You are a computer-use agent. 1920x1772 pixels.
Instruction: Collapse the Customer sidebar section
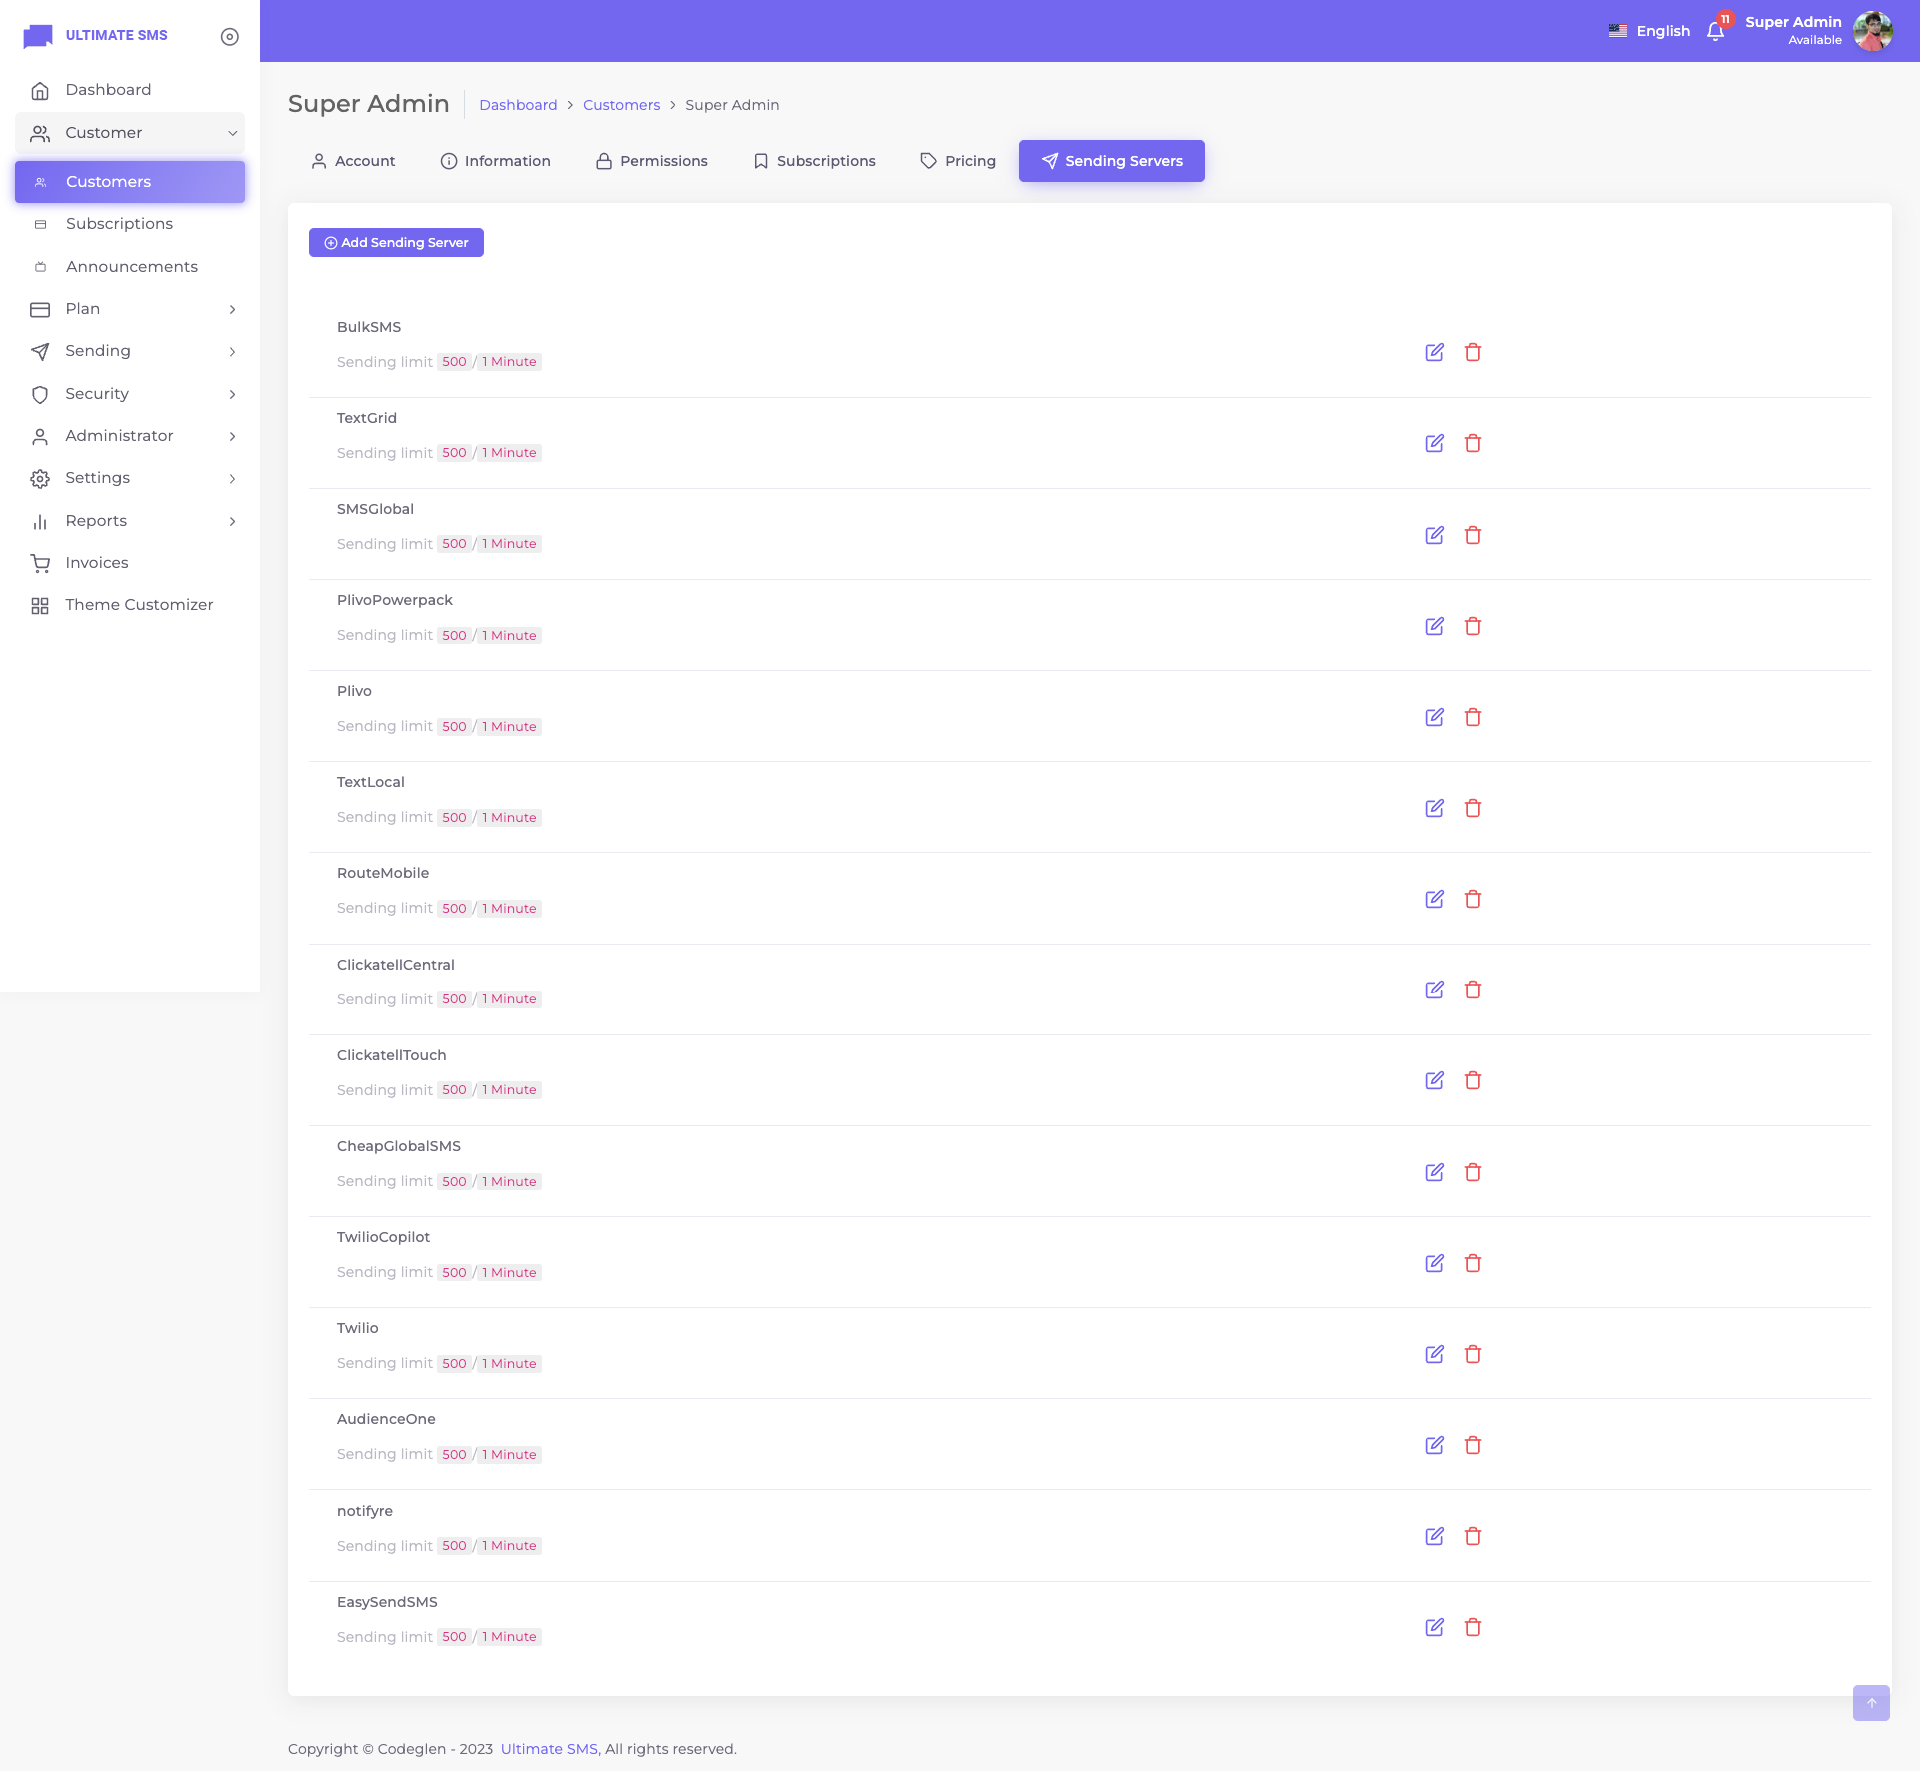[x=130, y=133]
